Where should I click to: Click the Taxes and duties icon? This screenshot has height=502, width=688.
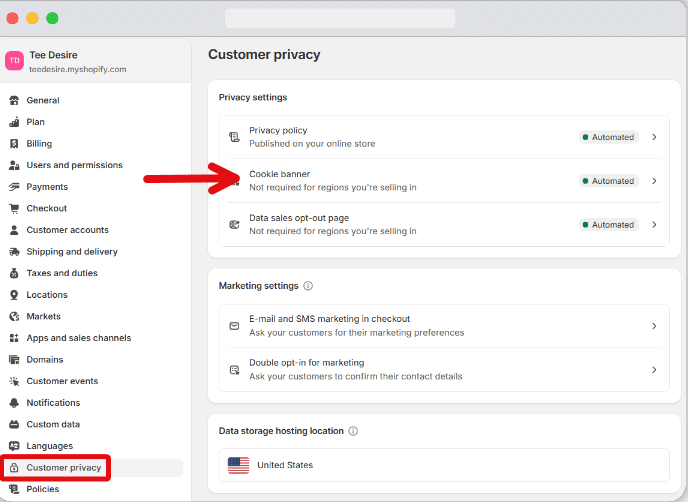tap(14, 273)
